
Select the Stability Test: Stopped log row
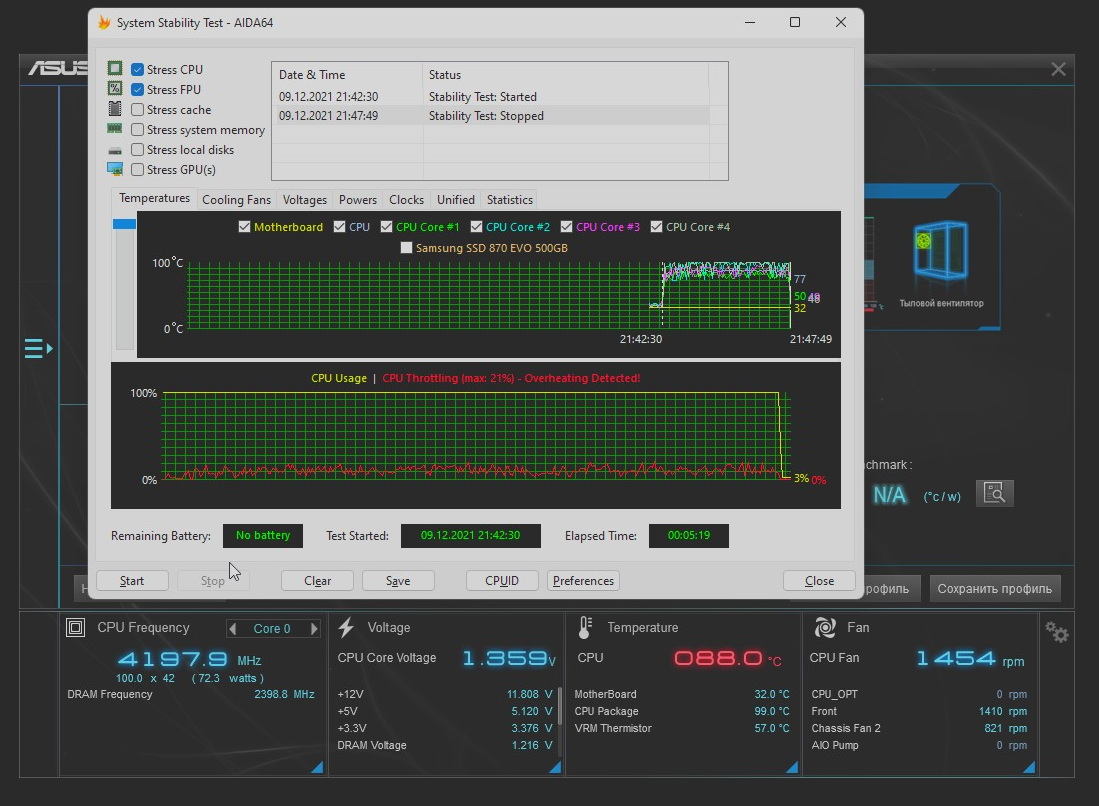click(491, 116)
